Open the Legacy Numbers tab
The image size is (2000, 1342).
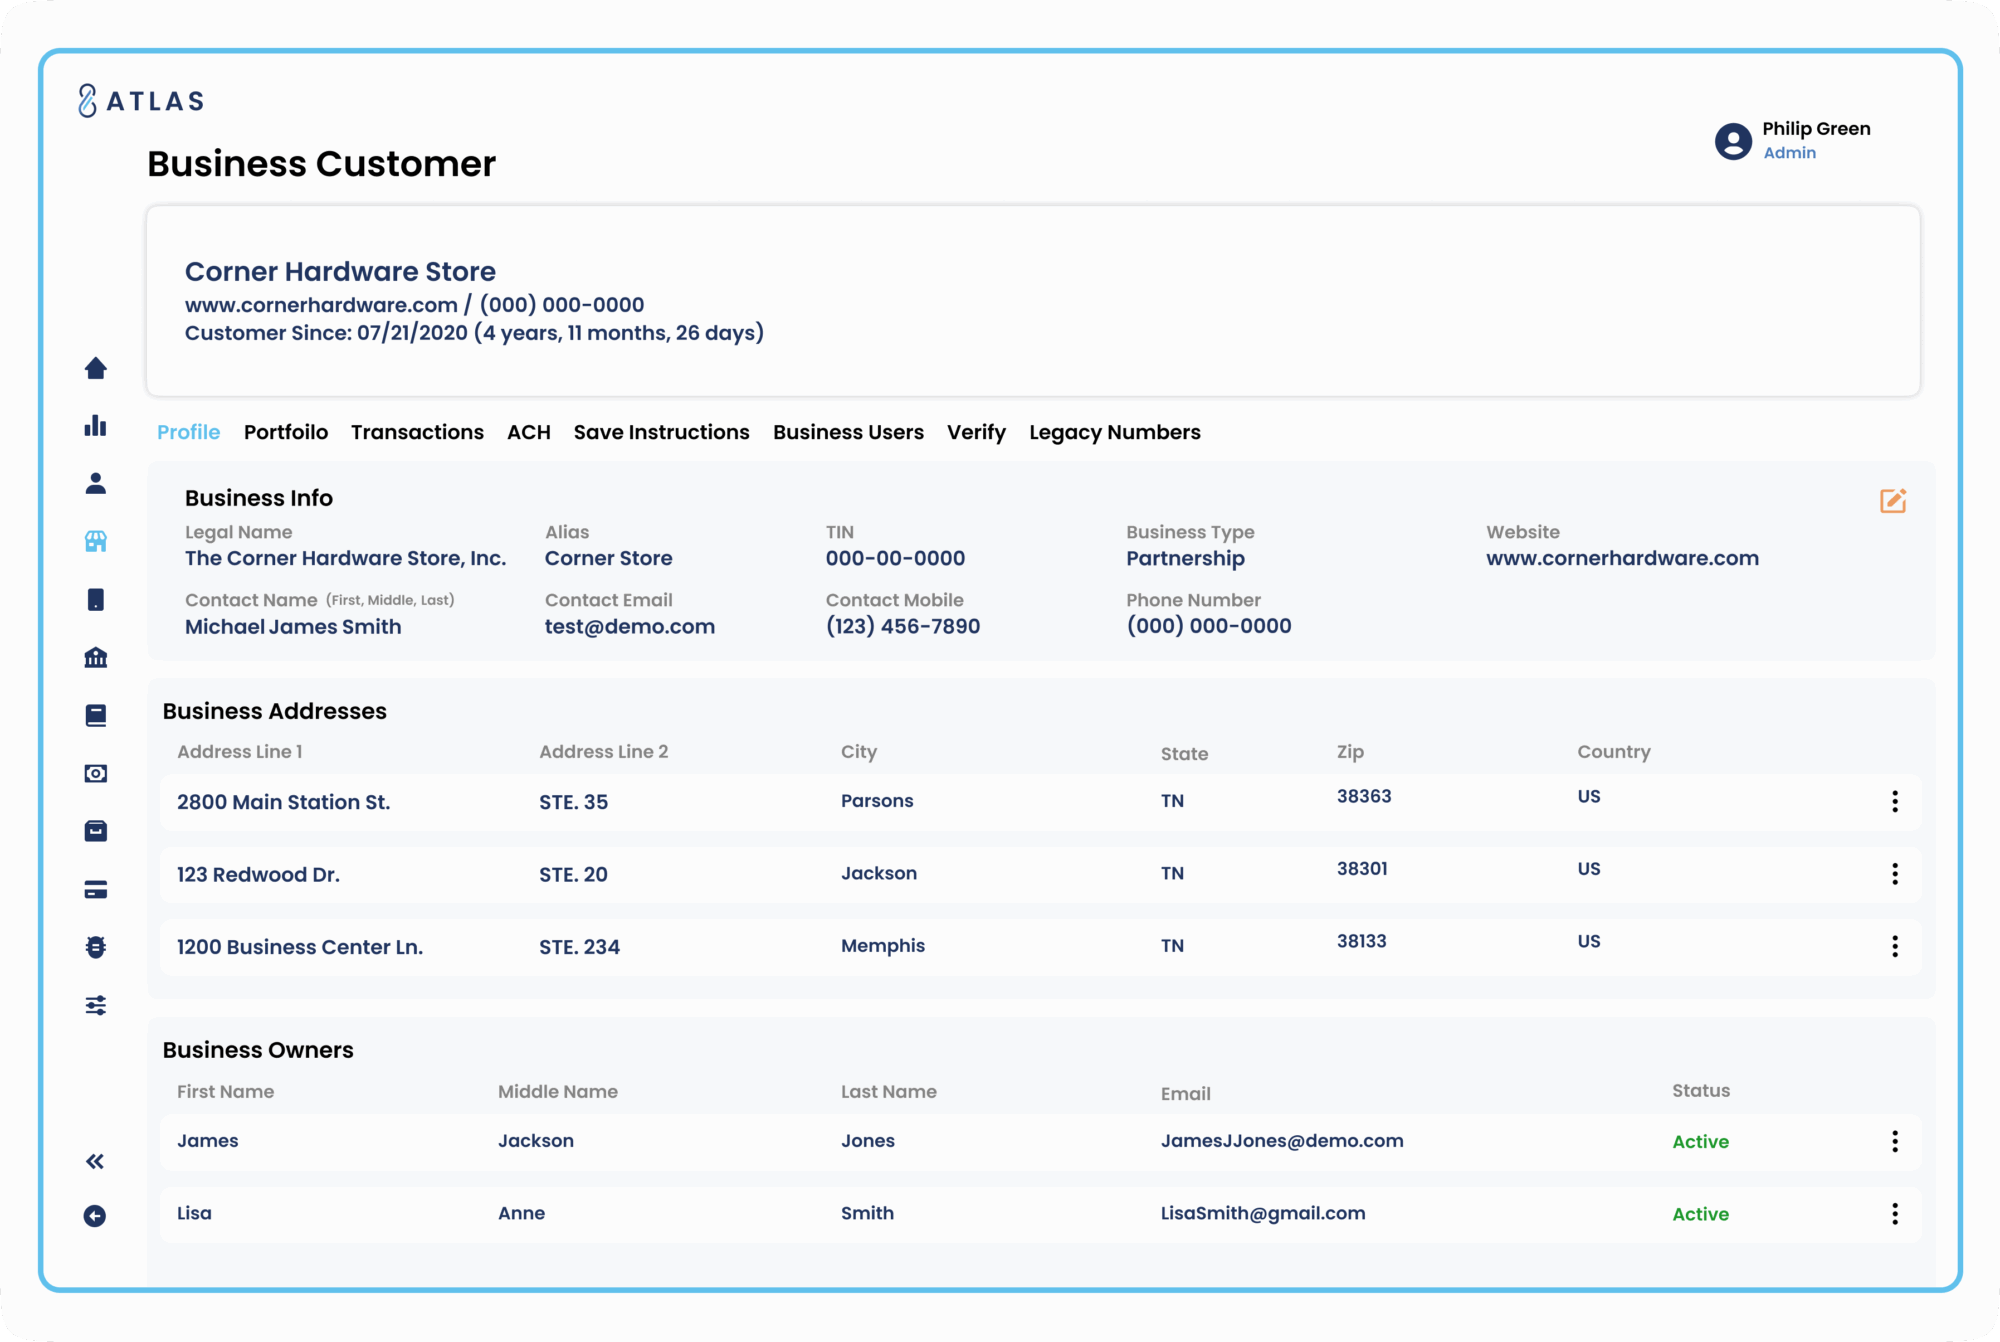click(1114, 432)
